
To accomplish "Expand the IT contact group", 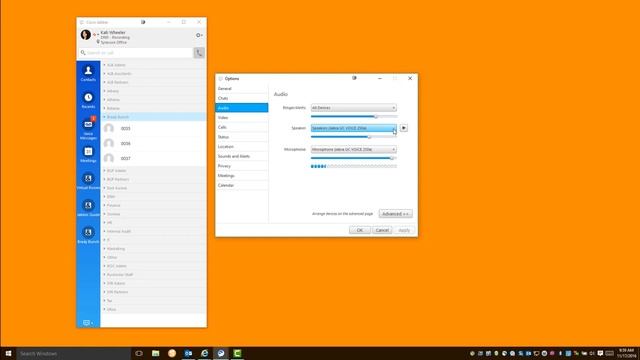I will [x=153, y=240].
